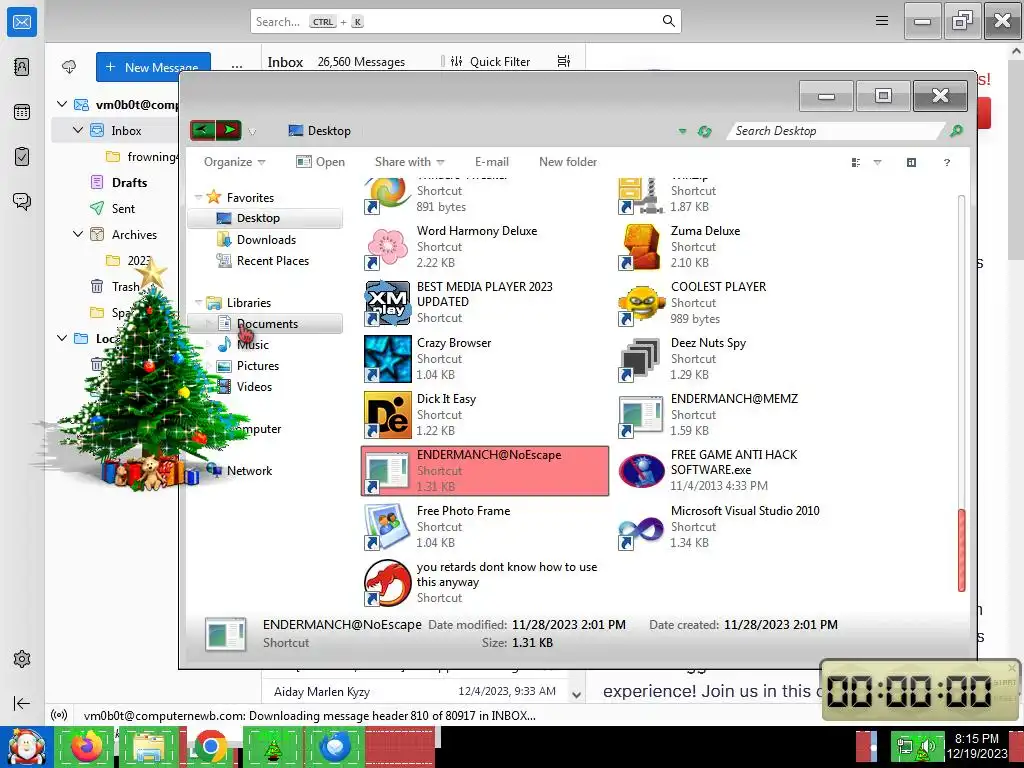This screenshot has width=1024, height=768.
Task: Open Explorer help question mark
Action: pos(947,162)
